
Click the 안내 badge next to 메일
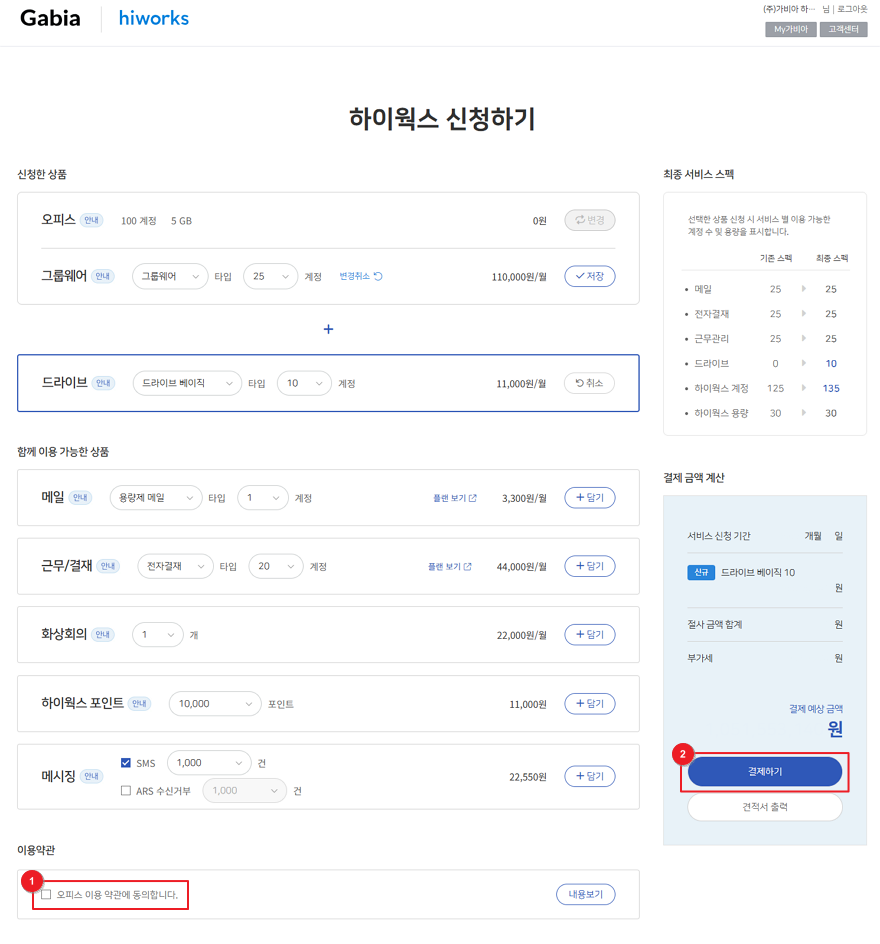pyautogui.click(x=80, y=497)
